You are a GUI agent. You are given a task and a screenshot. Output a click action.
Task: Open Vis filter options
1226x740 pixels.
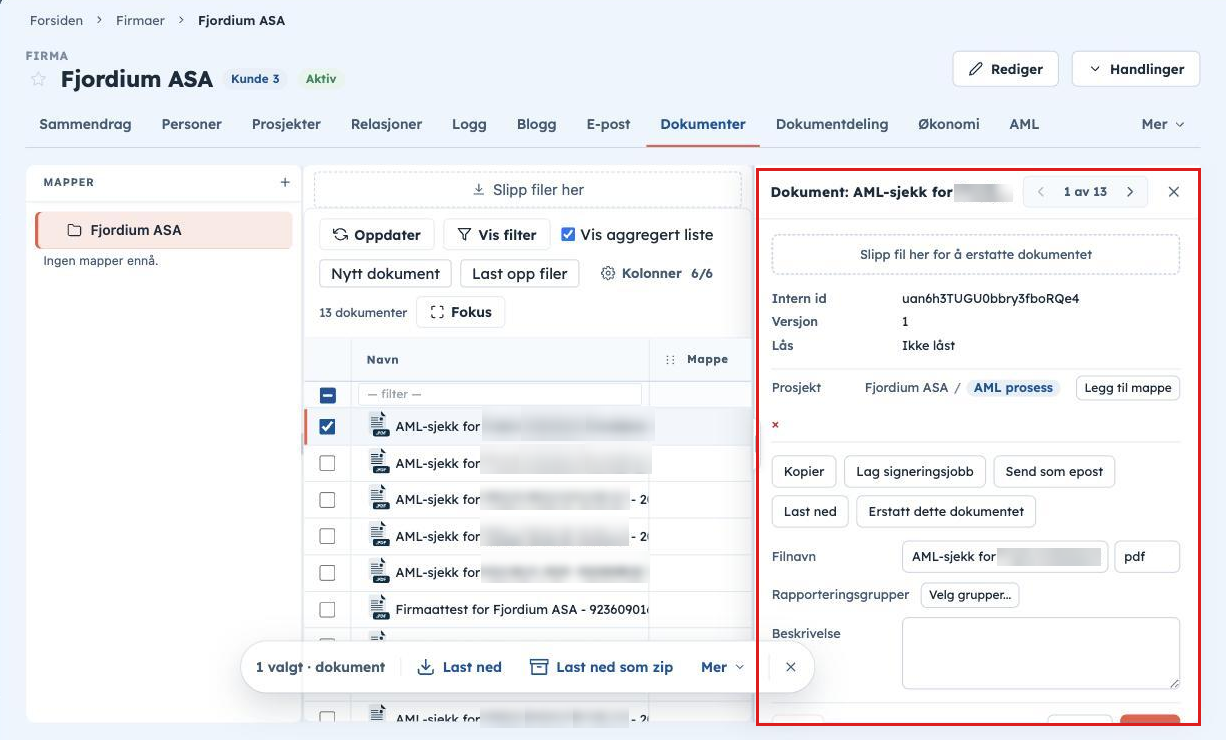click(x=497, y=235)
